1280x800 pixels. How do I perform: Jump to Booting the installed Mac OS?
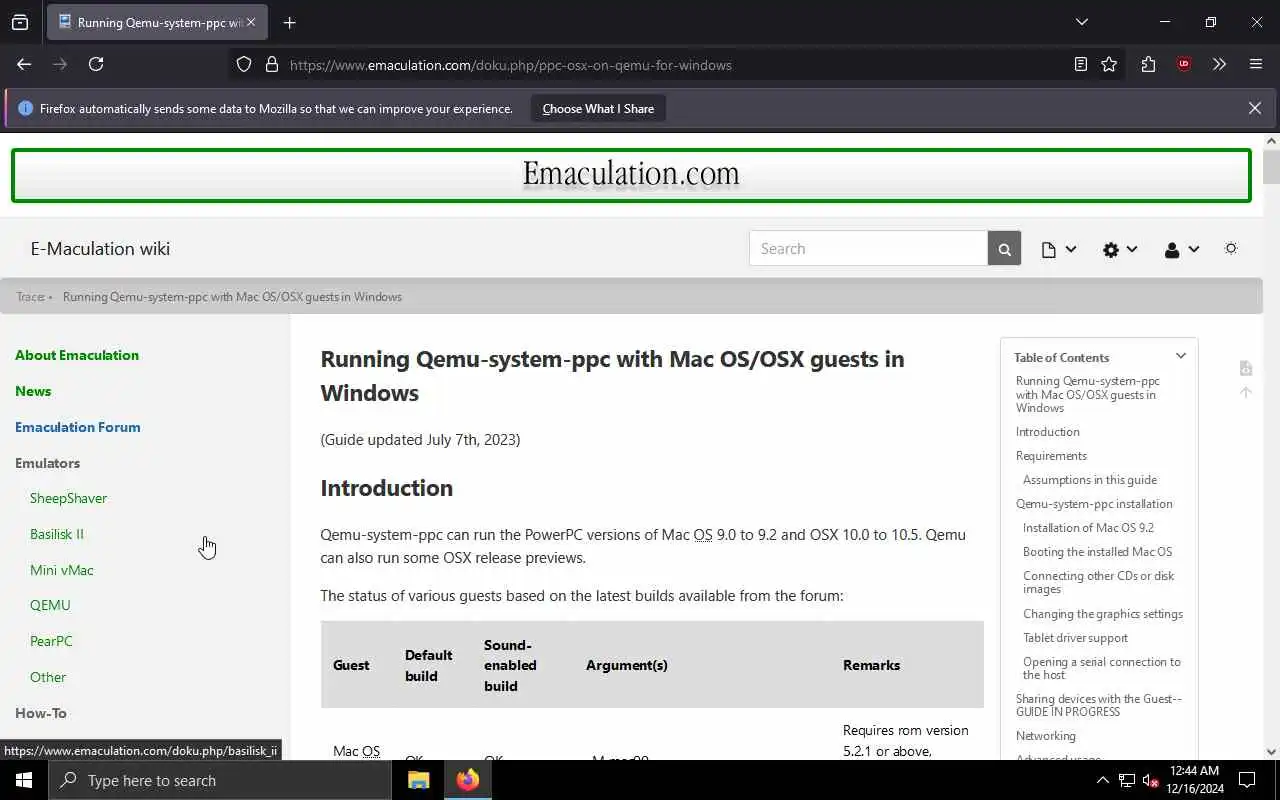click(1097, 552)
